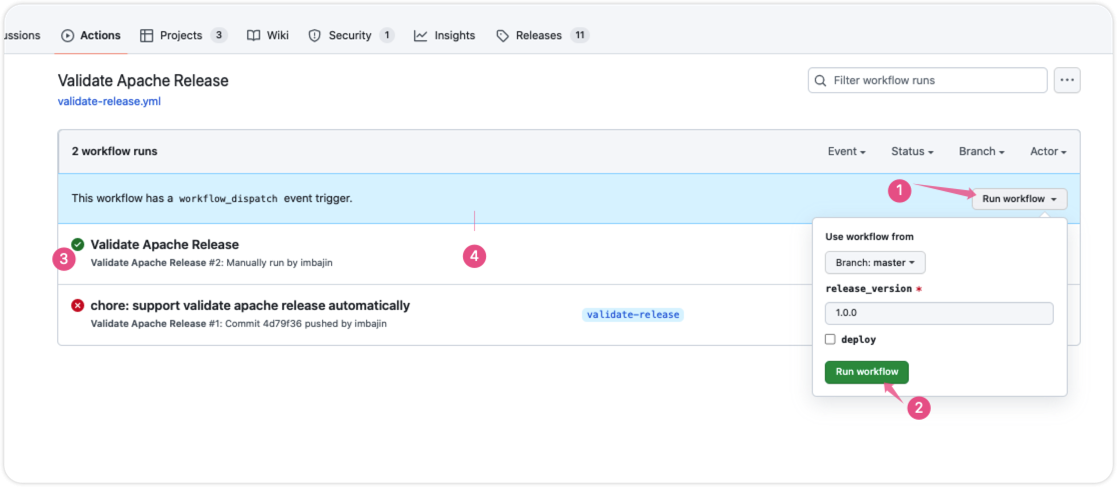Viewport: 1117px width, 487px height.
Task: Click the Wiki book icon
Action: click(254, 36)
